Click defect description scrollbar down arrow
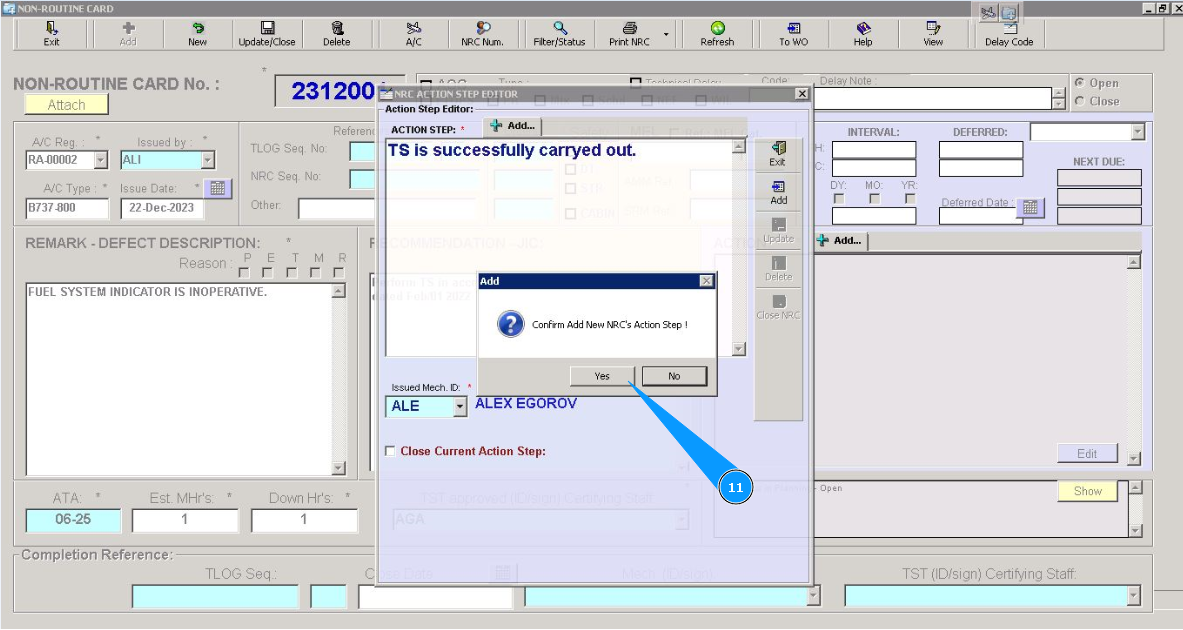Image resolution: width=1183 pixels, height=630 pixels. (339, 469)
